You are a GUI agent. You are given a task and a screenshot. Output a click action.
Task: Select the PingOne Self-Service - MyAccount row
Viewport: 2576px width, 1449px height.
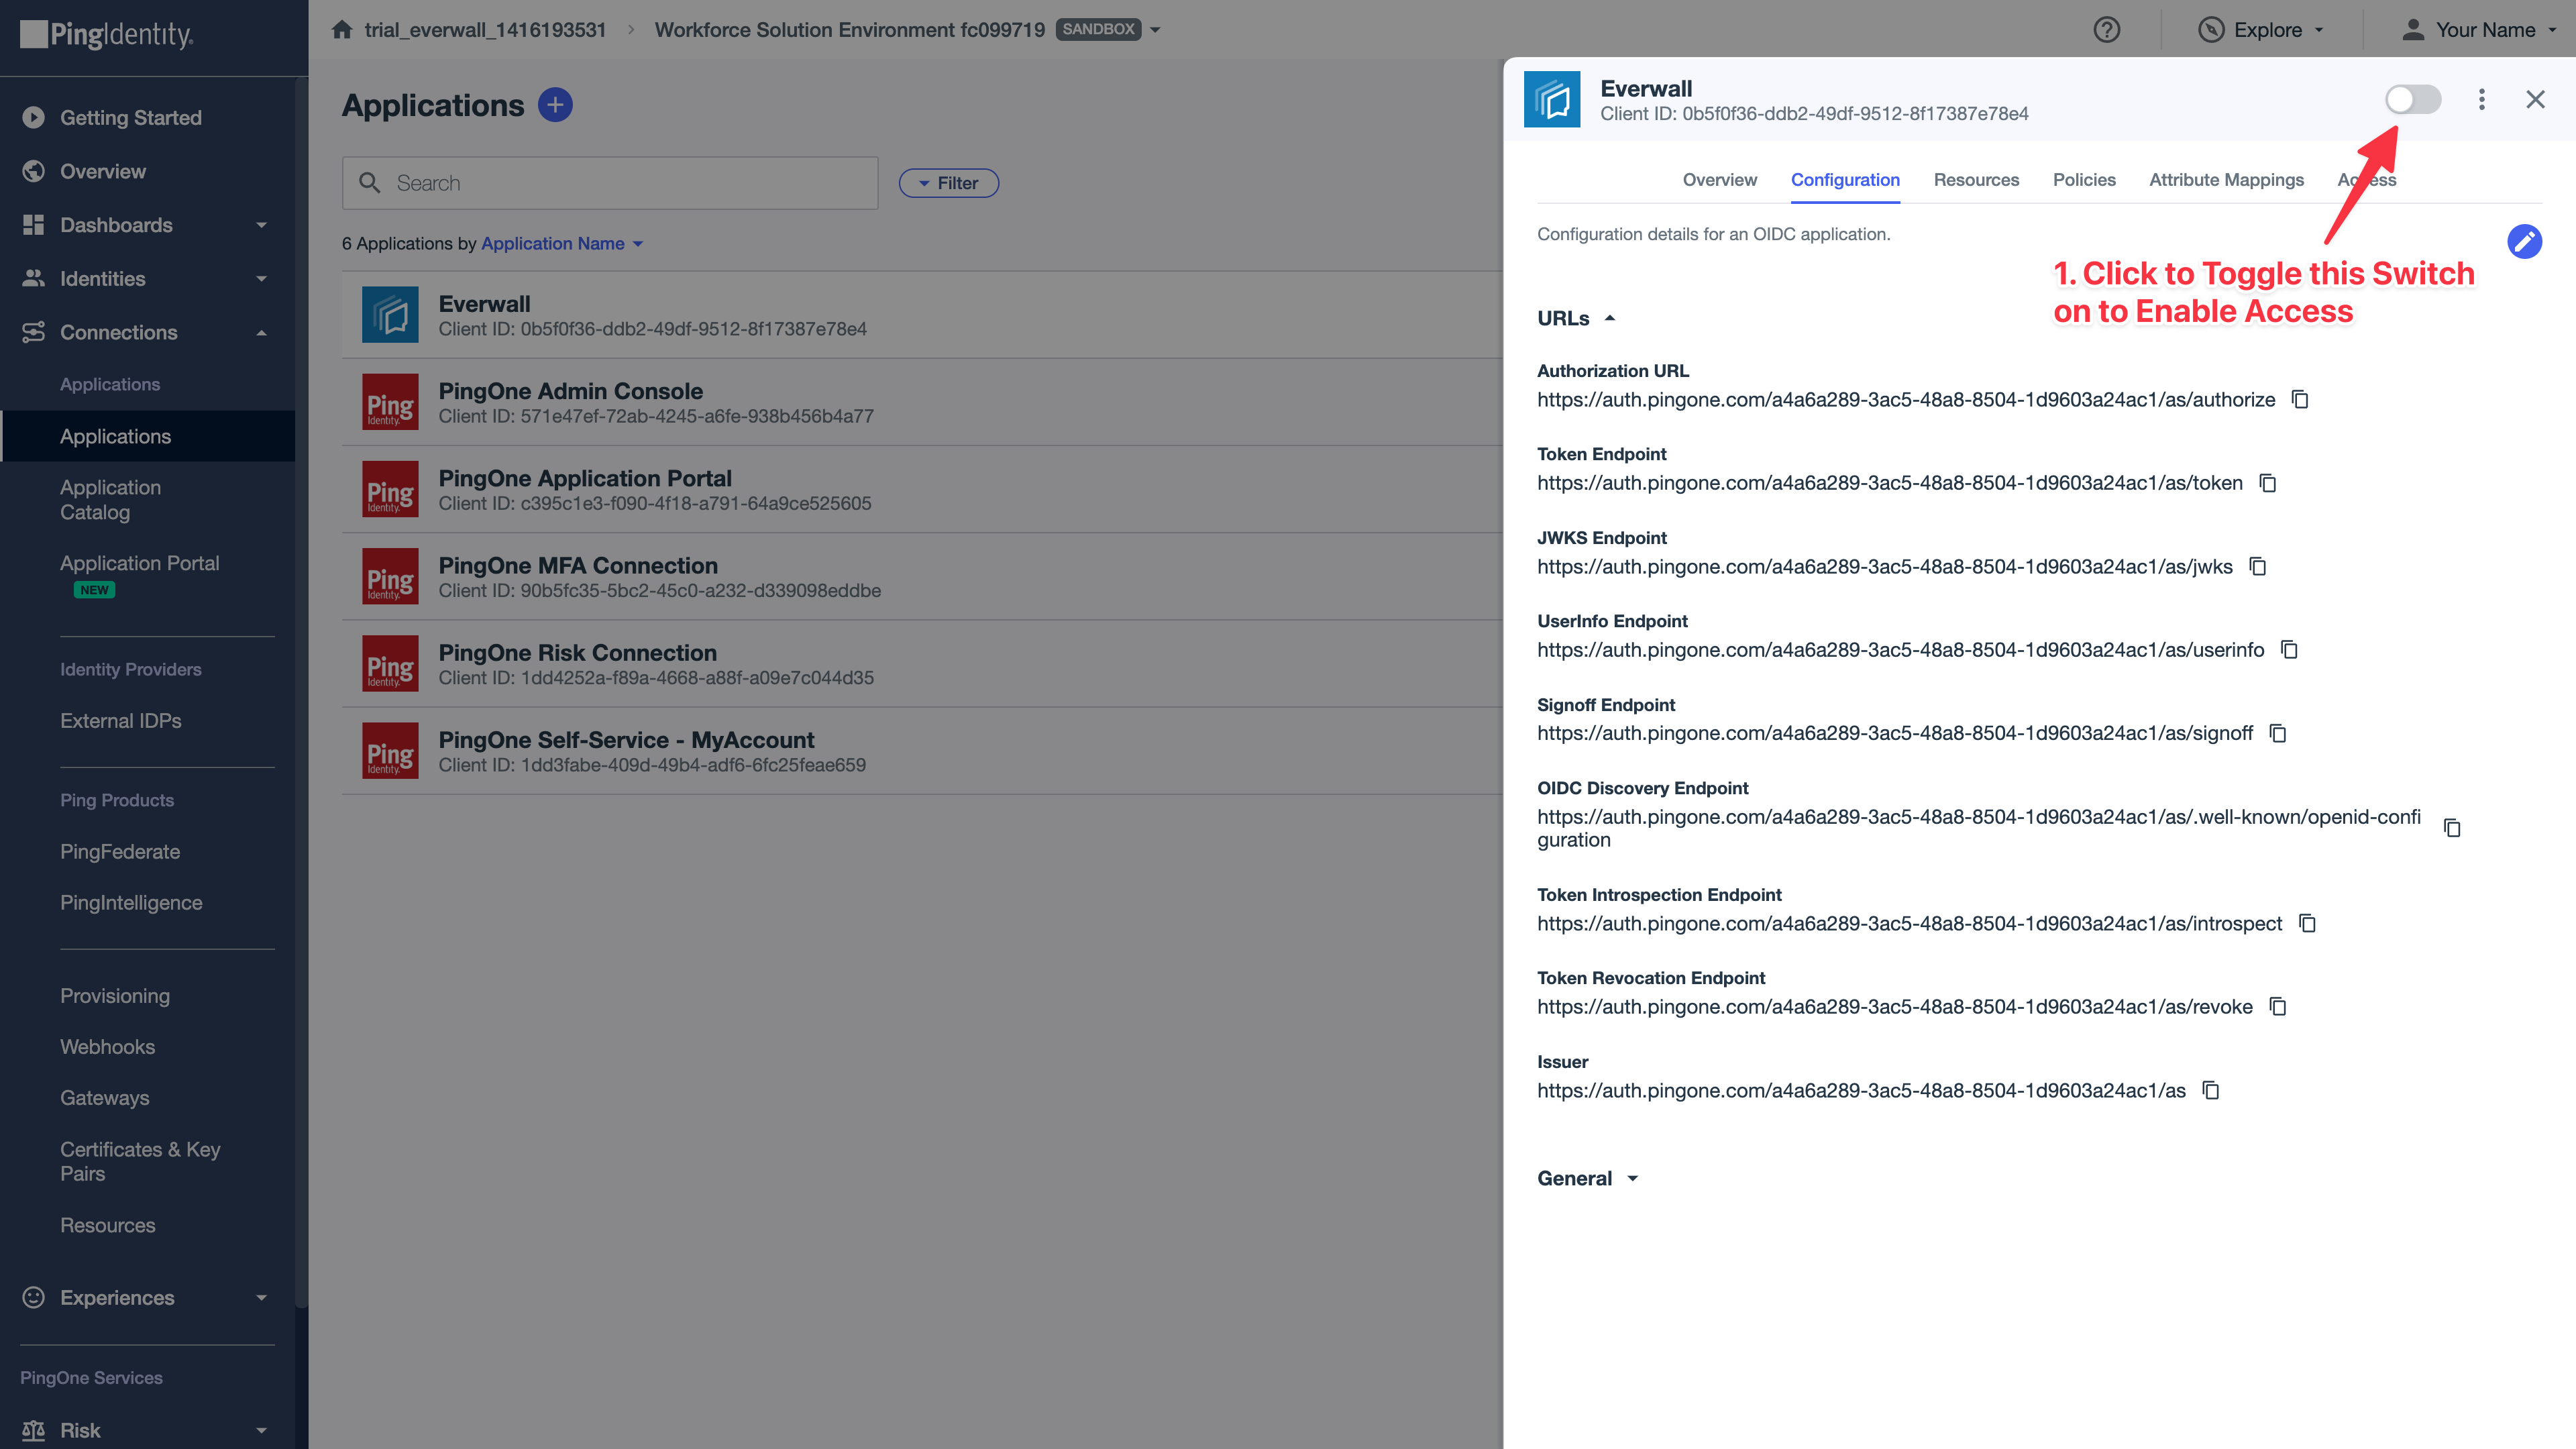[x=922, y=751]
